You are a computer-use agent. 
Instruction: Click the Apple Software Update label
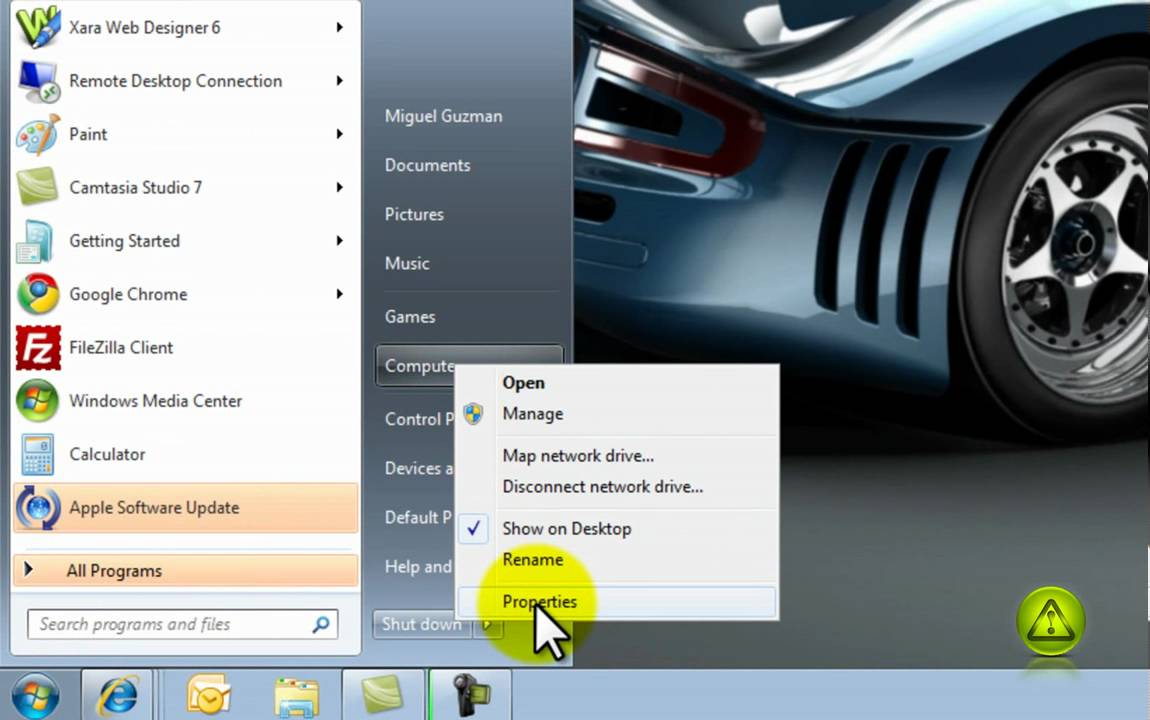(x=154, y=508)
